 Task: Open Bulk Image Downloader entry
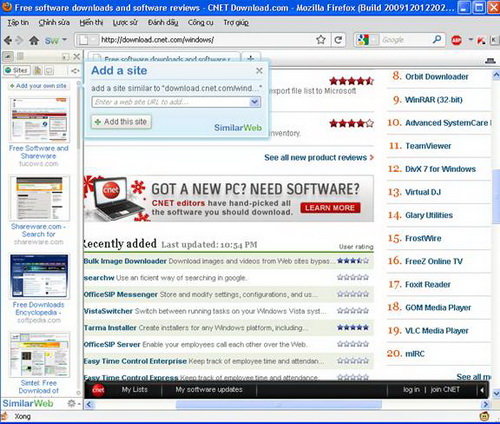pyautogui.click(x=125, y=261)
